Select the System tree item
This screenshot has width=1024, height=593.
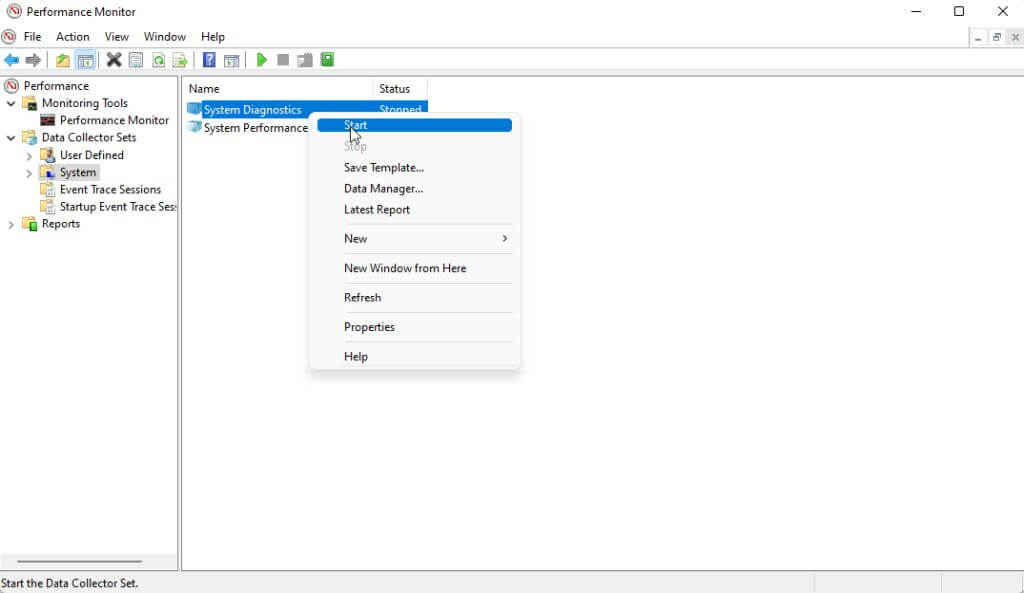tap(78, 172)
